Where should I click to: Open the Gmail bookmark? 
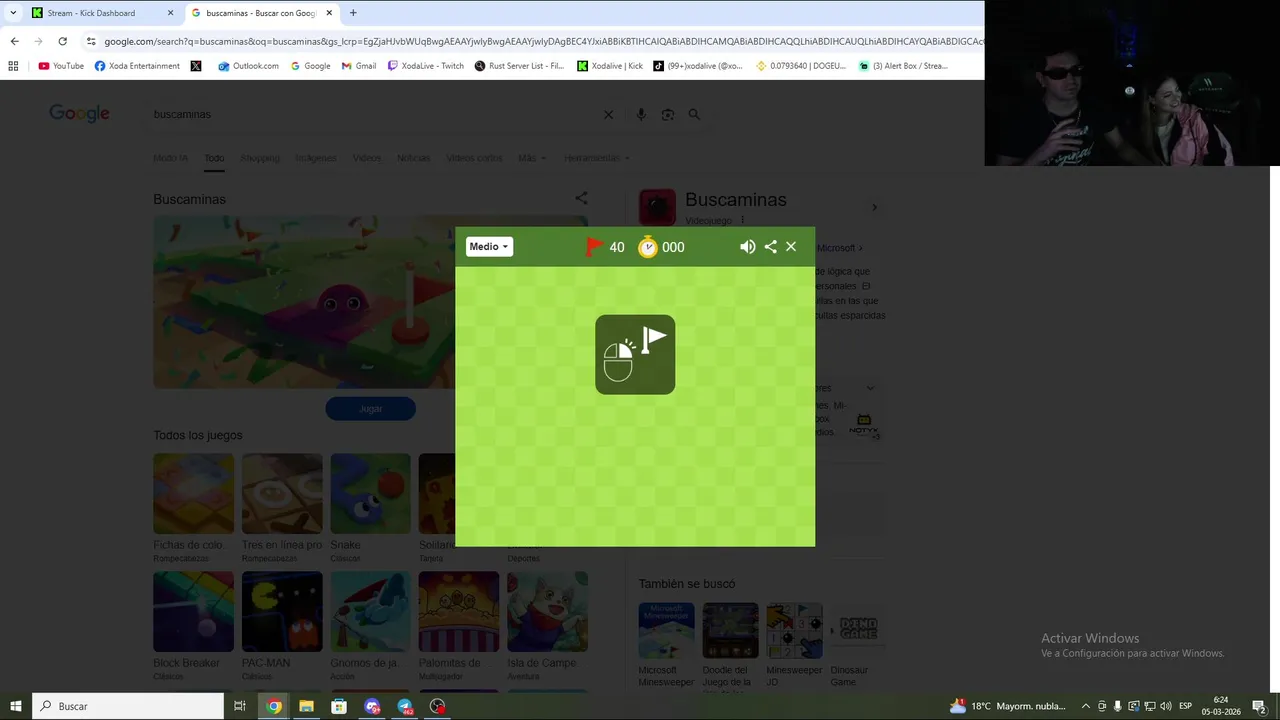tap(358, 66)
